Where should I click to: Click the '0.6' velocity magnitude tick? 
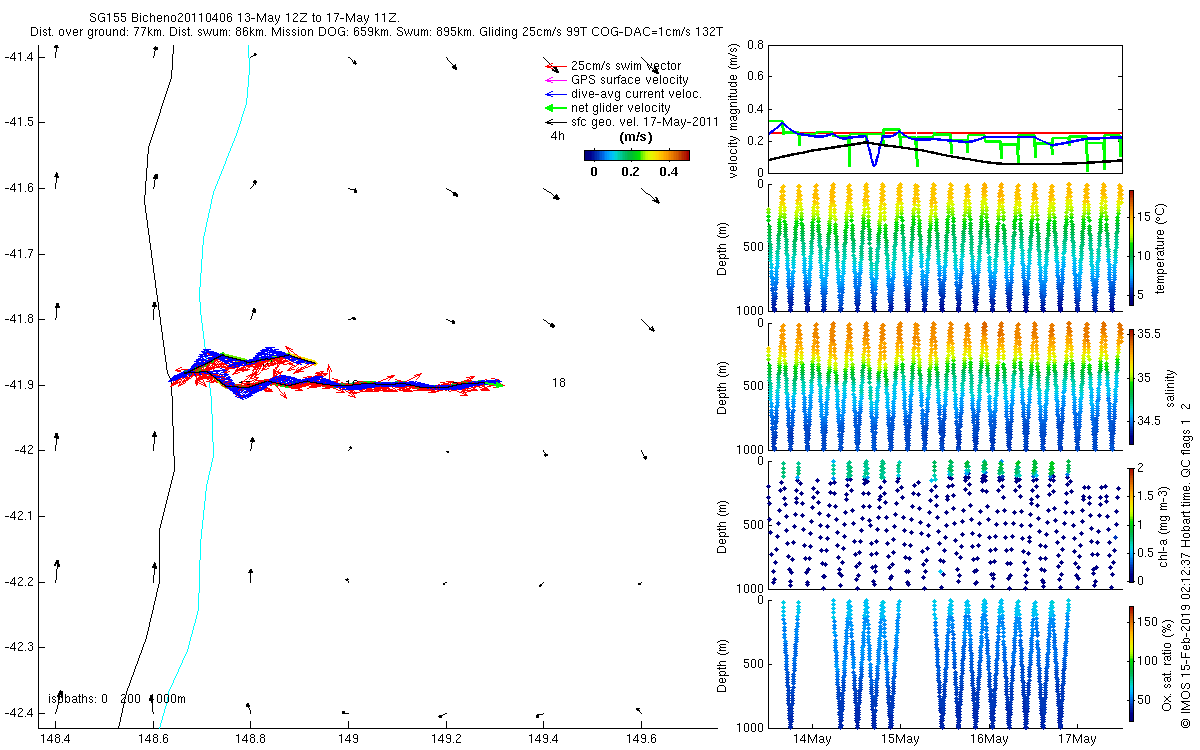pyautogui.click(x=754, y=77)
